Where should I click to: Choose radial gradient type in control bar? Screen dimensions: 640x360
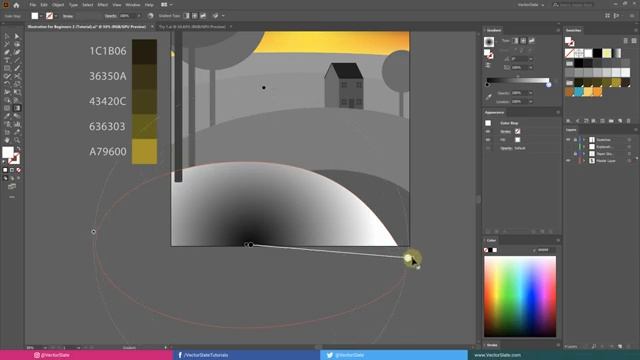pos(195,16)
